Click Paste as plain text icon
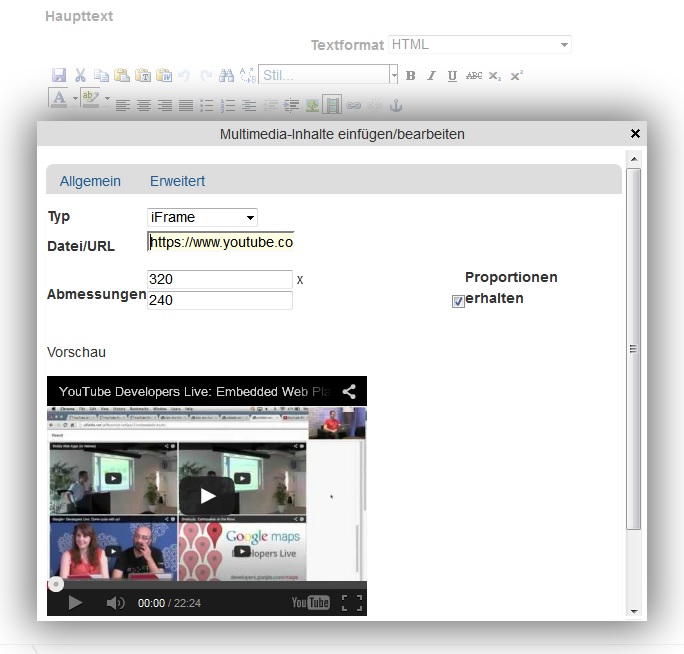This screenshot has height=654, width=684. tap(143, 75)
